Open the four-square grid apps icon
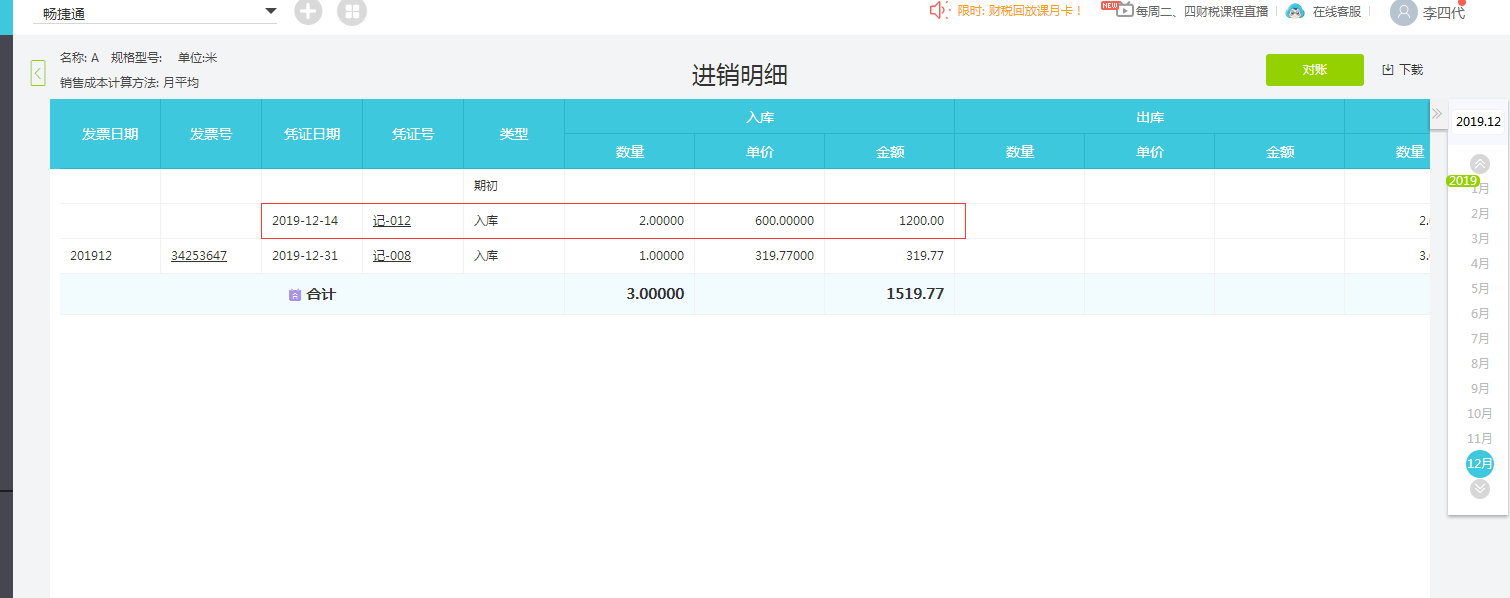 point(352,12)
